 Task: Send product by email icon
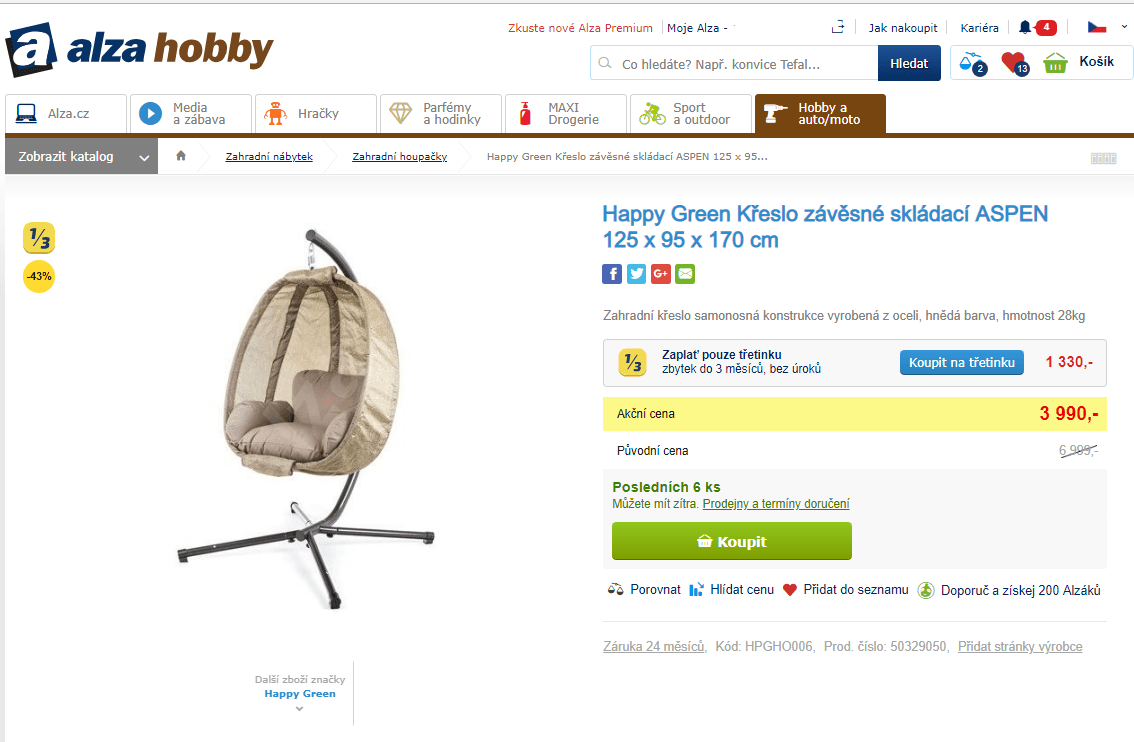pyautogui.click(x=685, y=274)
